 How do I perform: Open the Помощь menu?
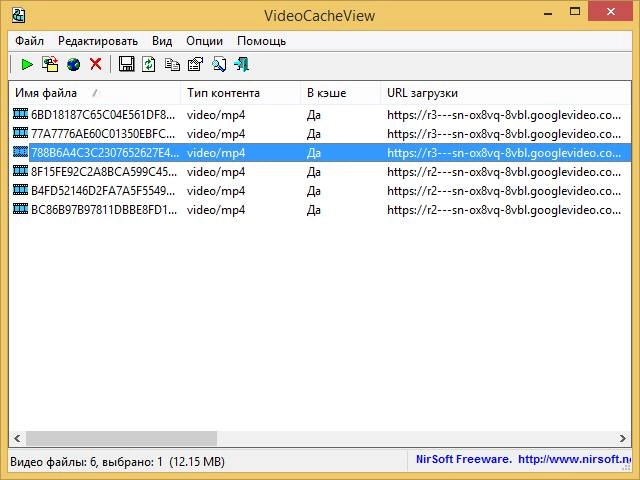(262, 41)
